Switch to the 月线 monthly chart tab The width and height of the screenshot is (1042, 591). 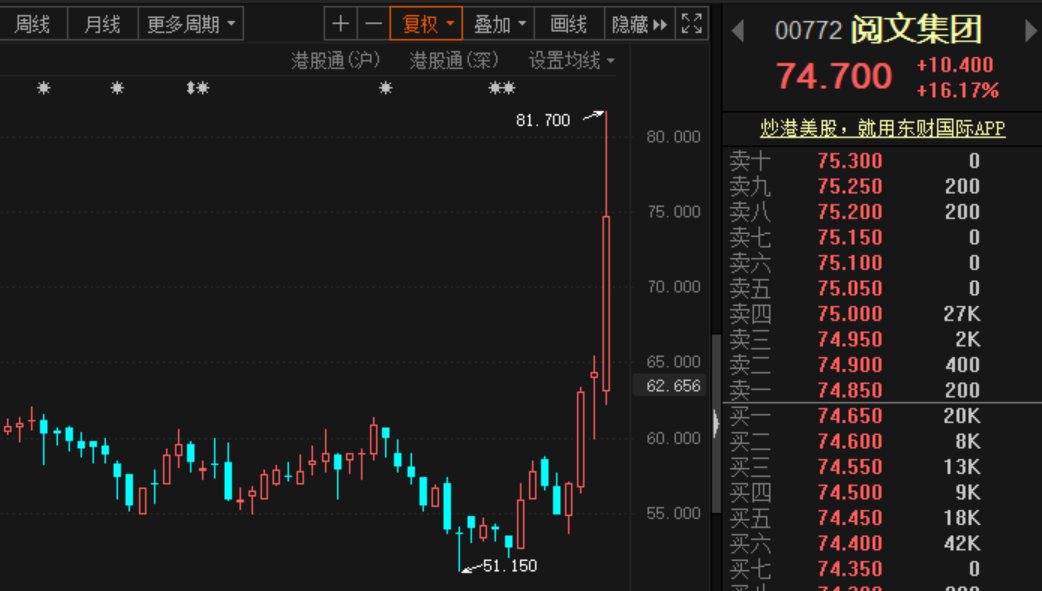(100, 23)
